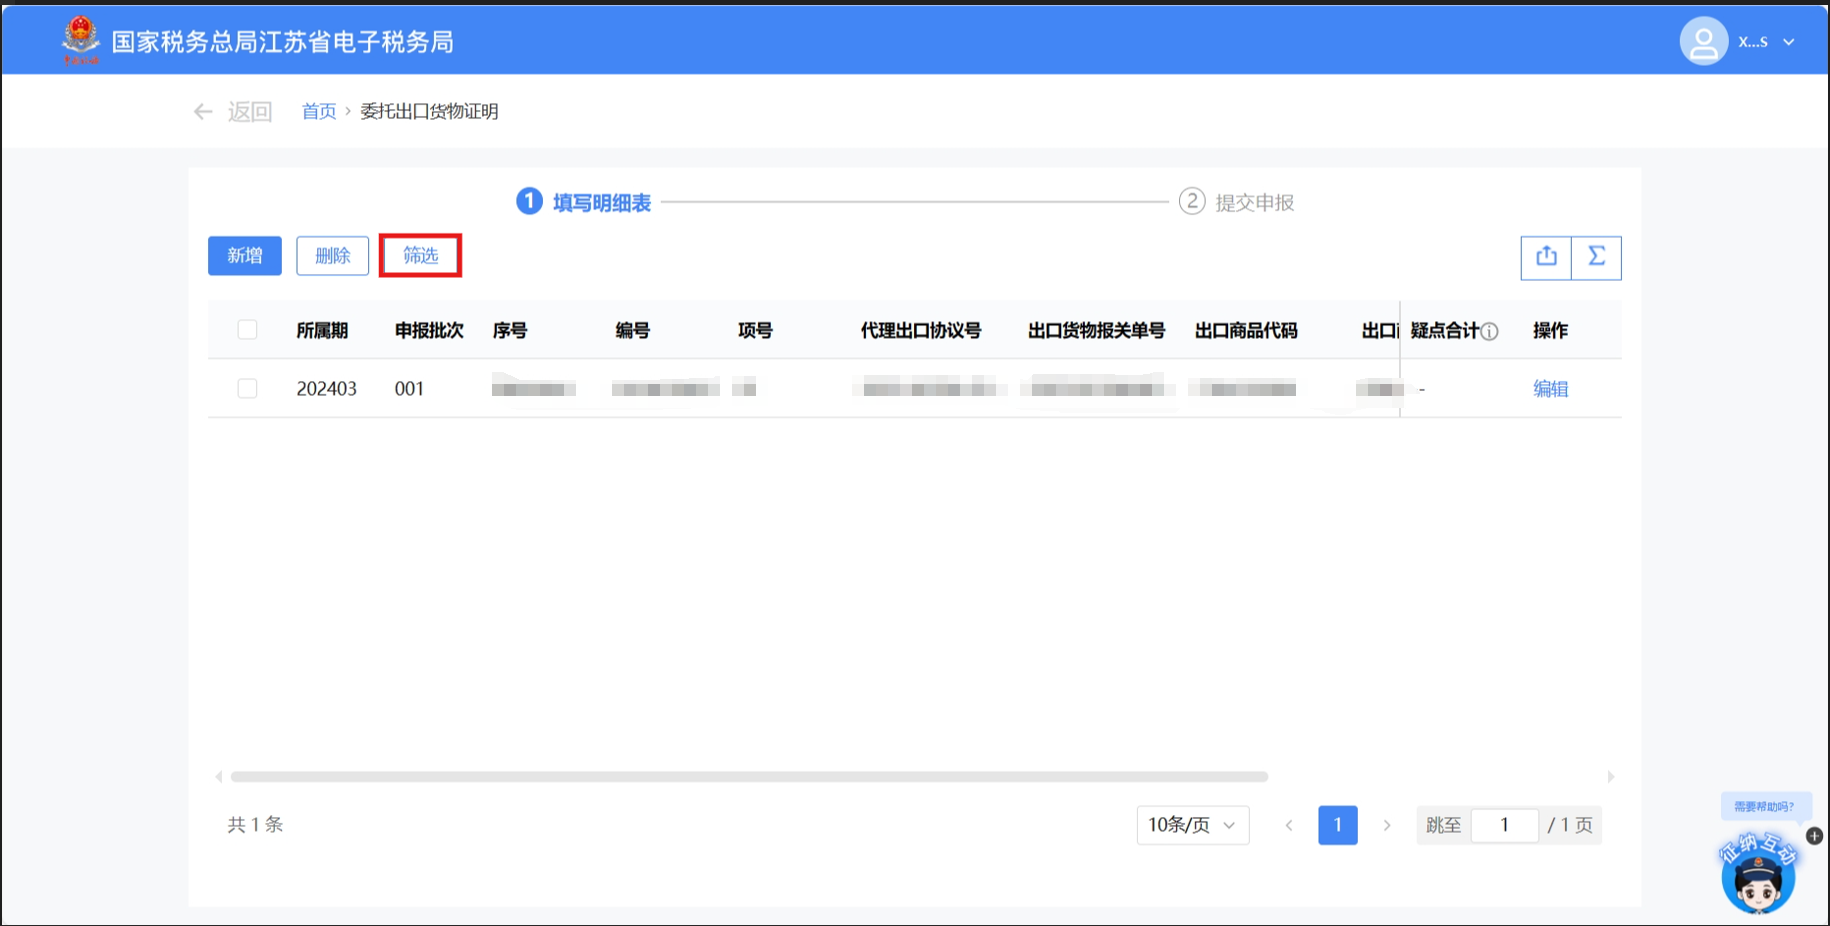The height and width of the screenshot is (926, 1830).
Task: Click the 新增 button
Action: tap(245, 256)
